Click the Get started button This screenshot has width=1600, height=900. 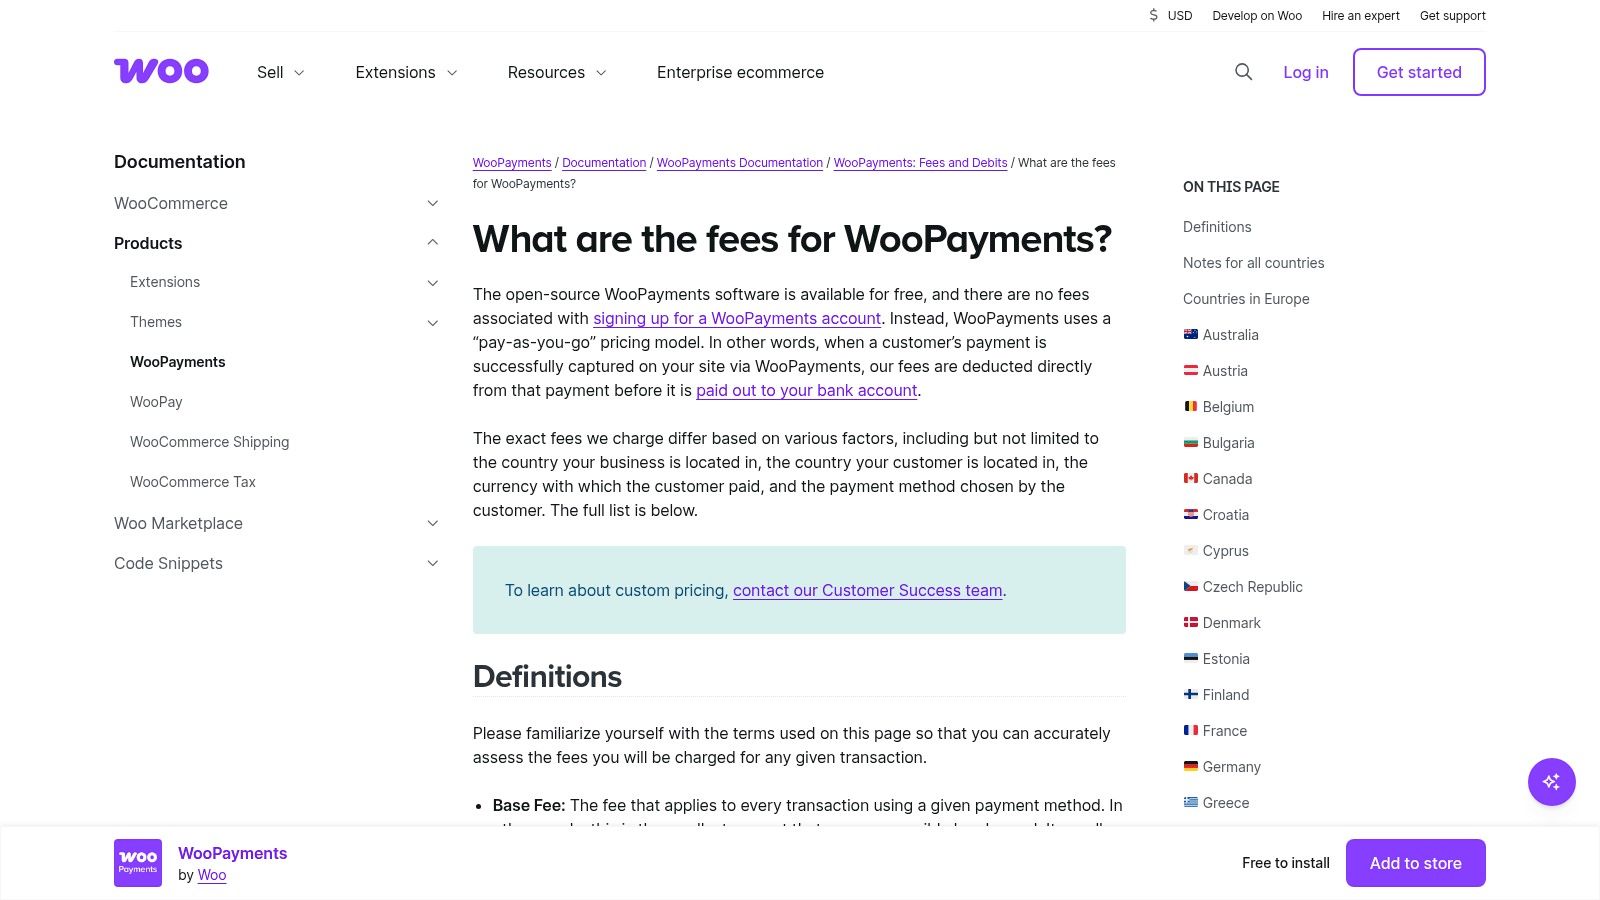[x=1419, y=72]
